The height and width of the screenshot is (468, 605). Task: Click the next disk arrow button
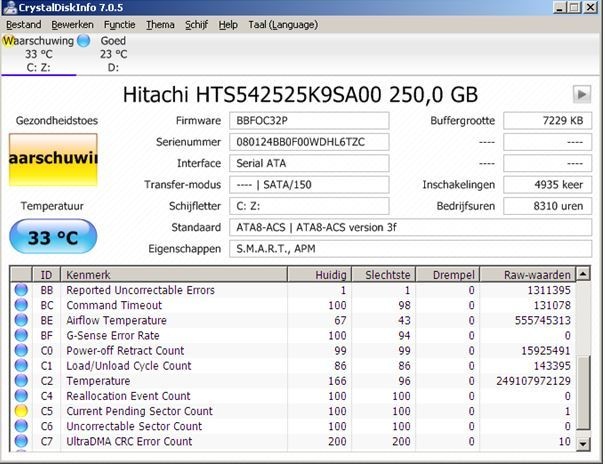coord(581,94)
